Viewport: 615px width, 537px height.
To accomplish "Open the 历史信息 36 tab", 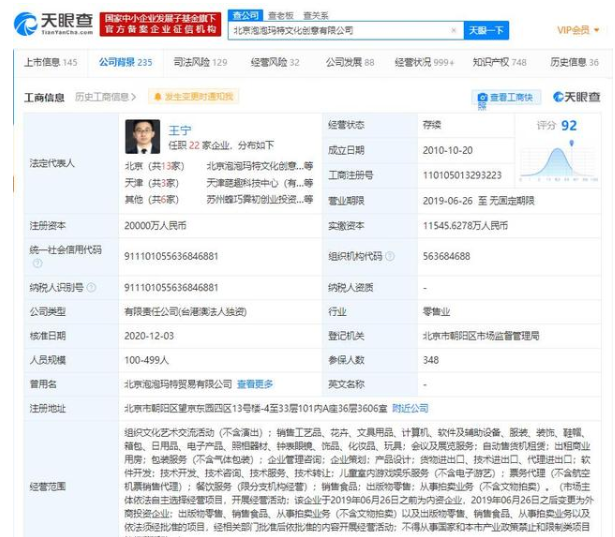I will [574, 62].
